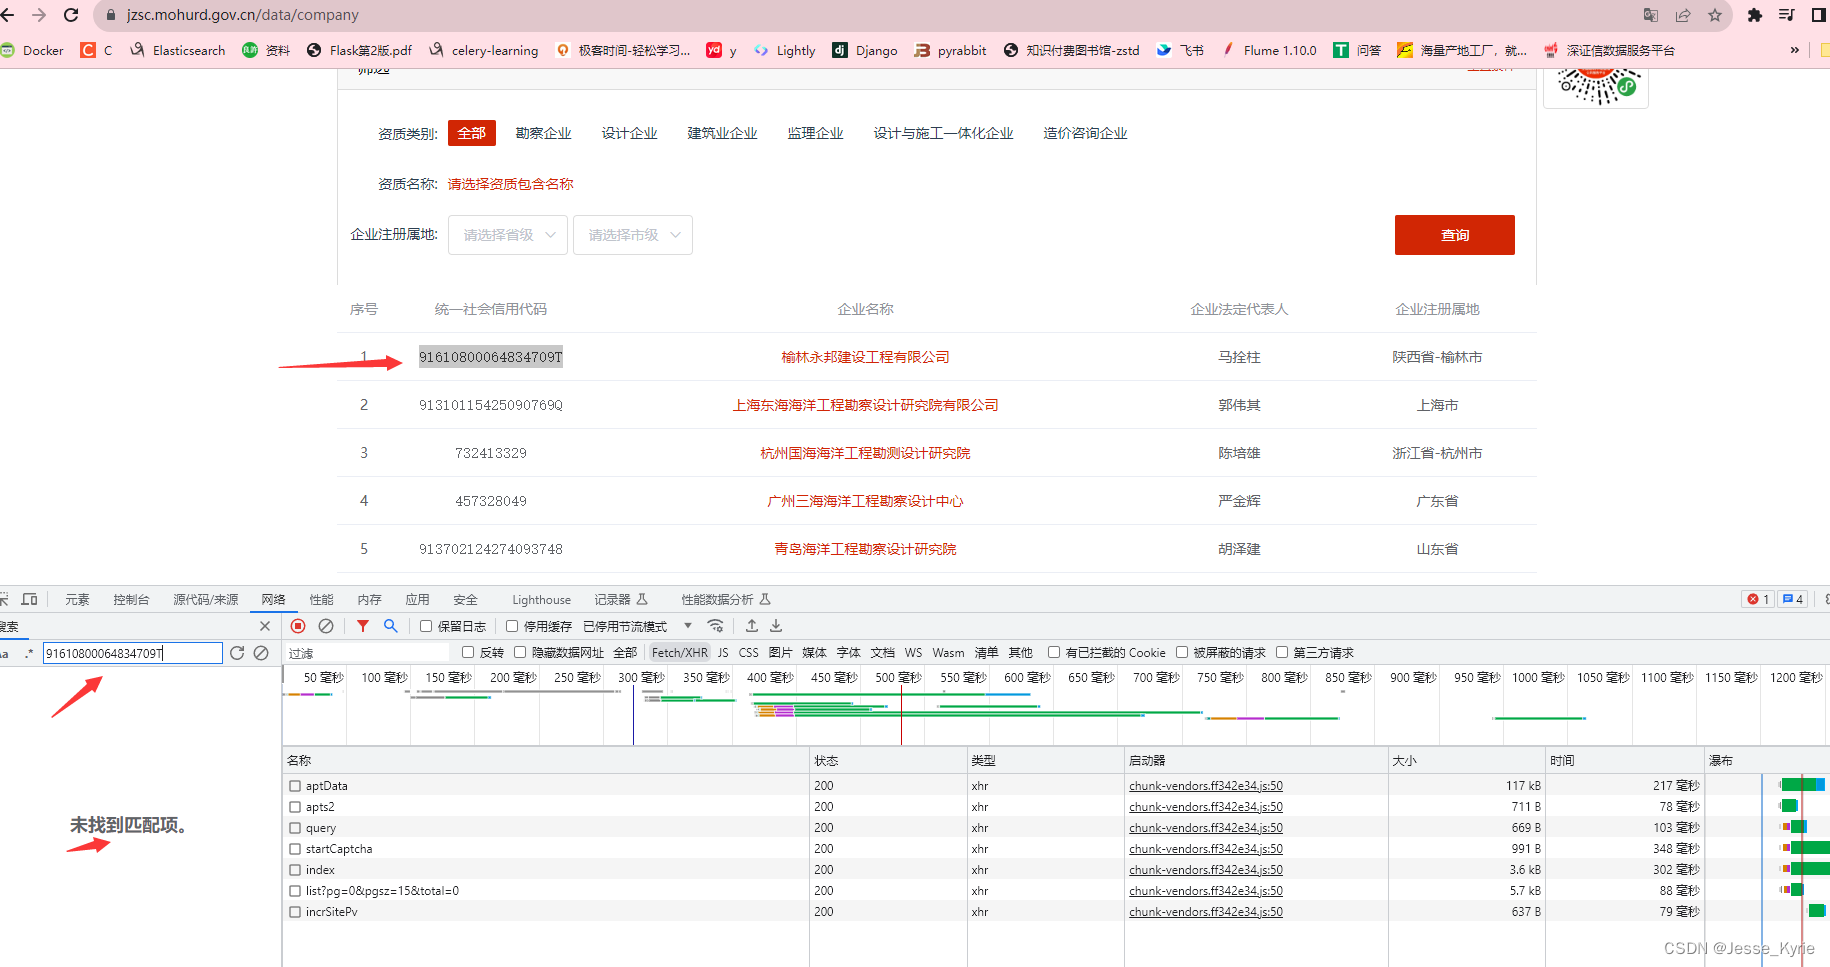Select the 勘察企业 category
1830x967 pixels.
[544, 133]
